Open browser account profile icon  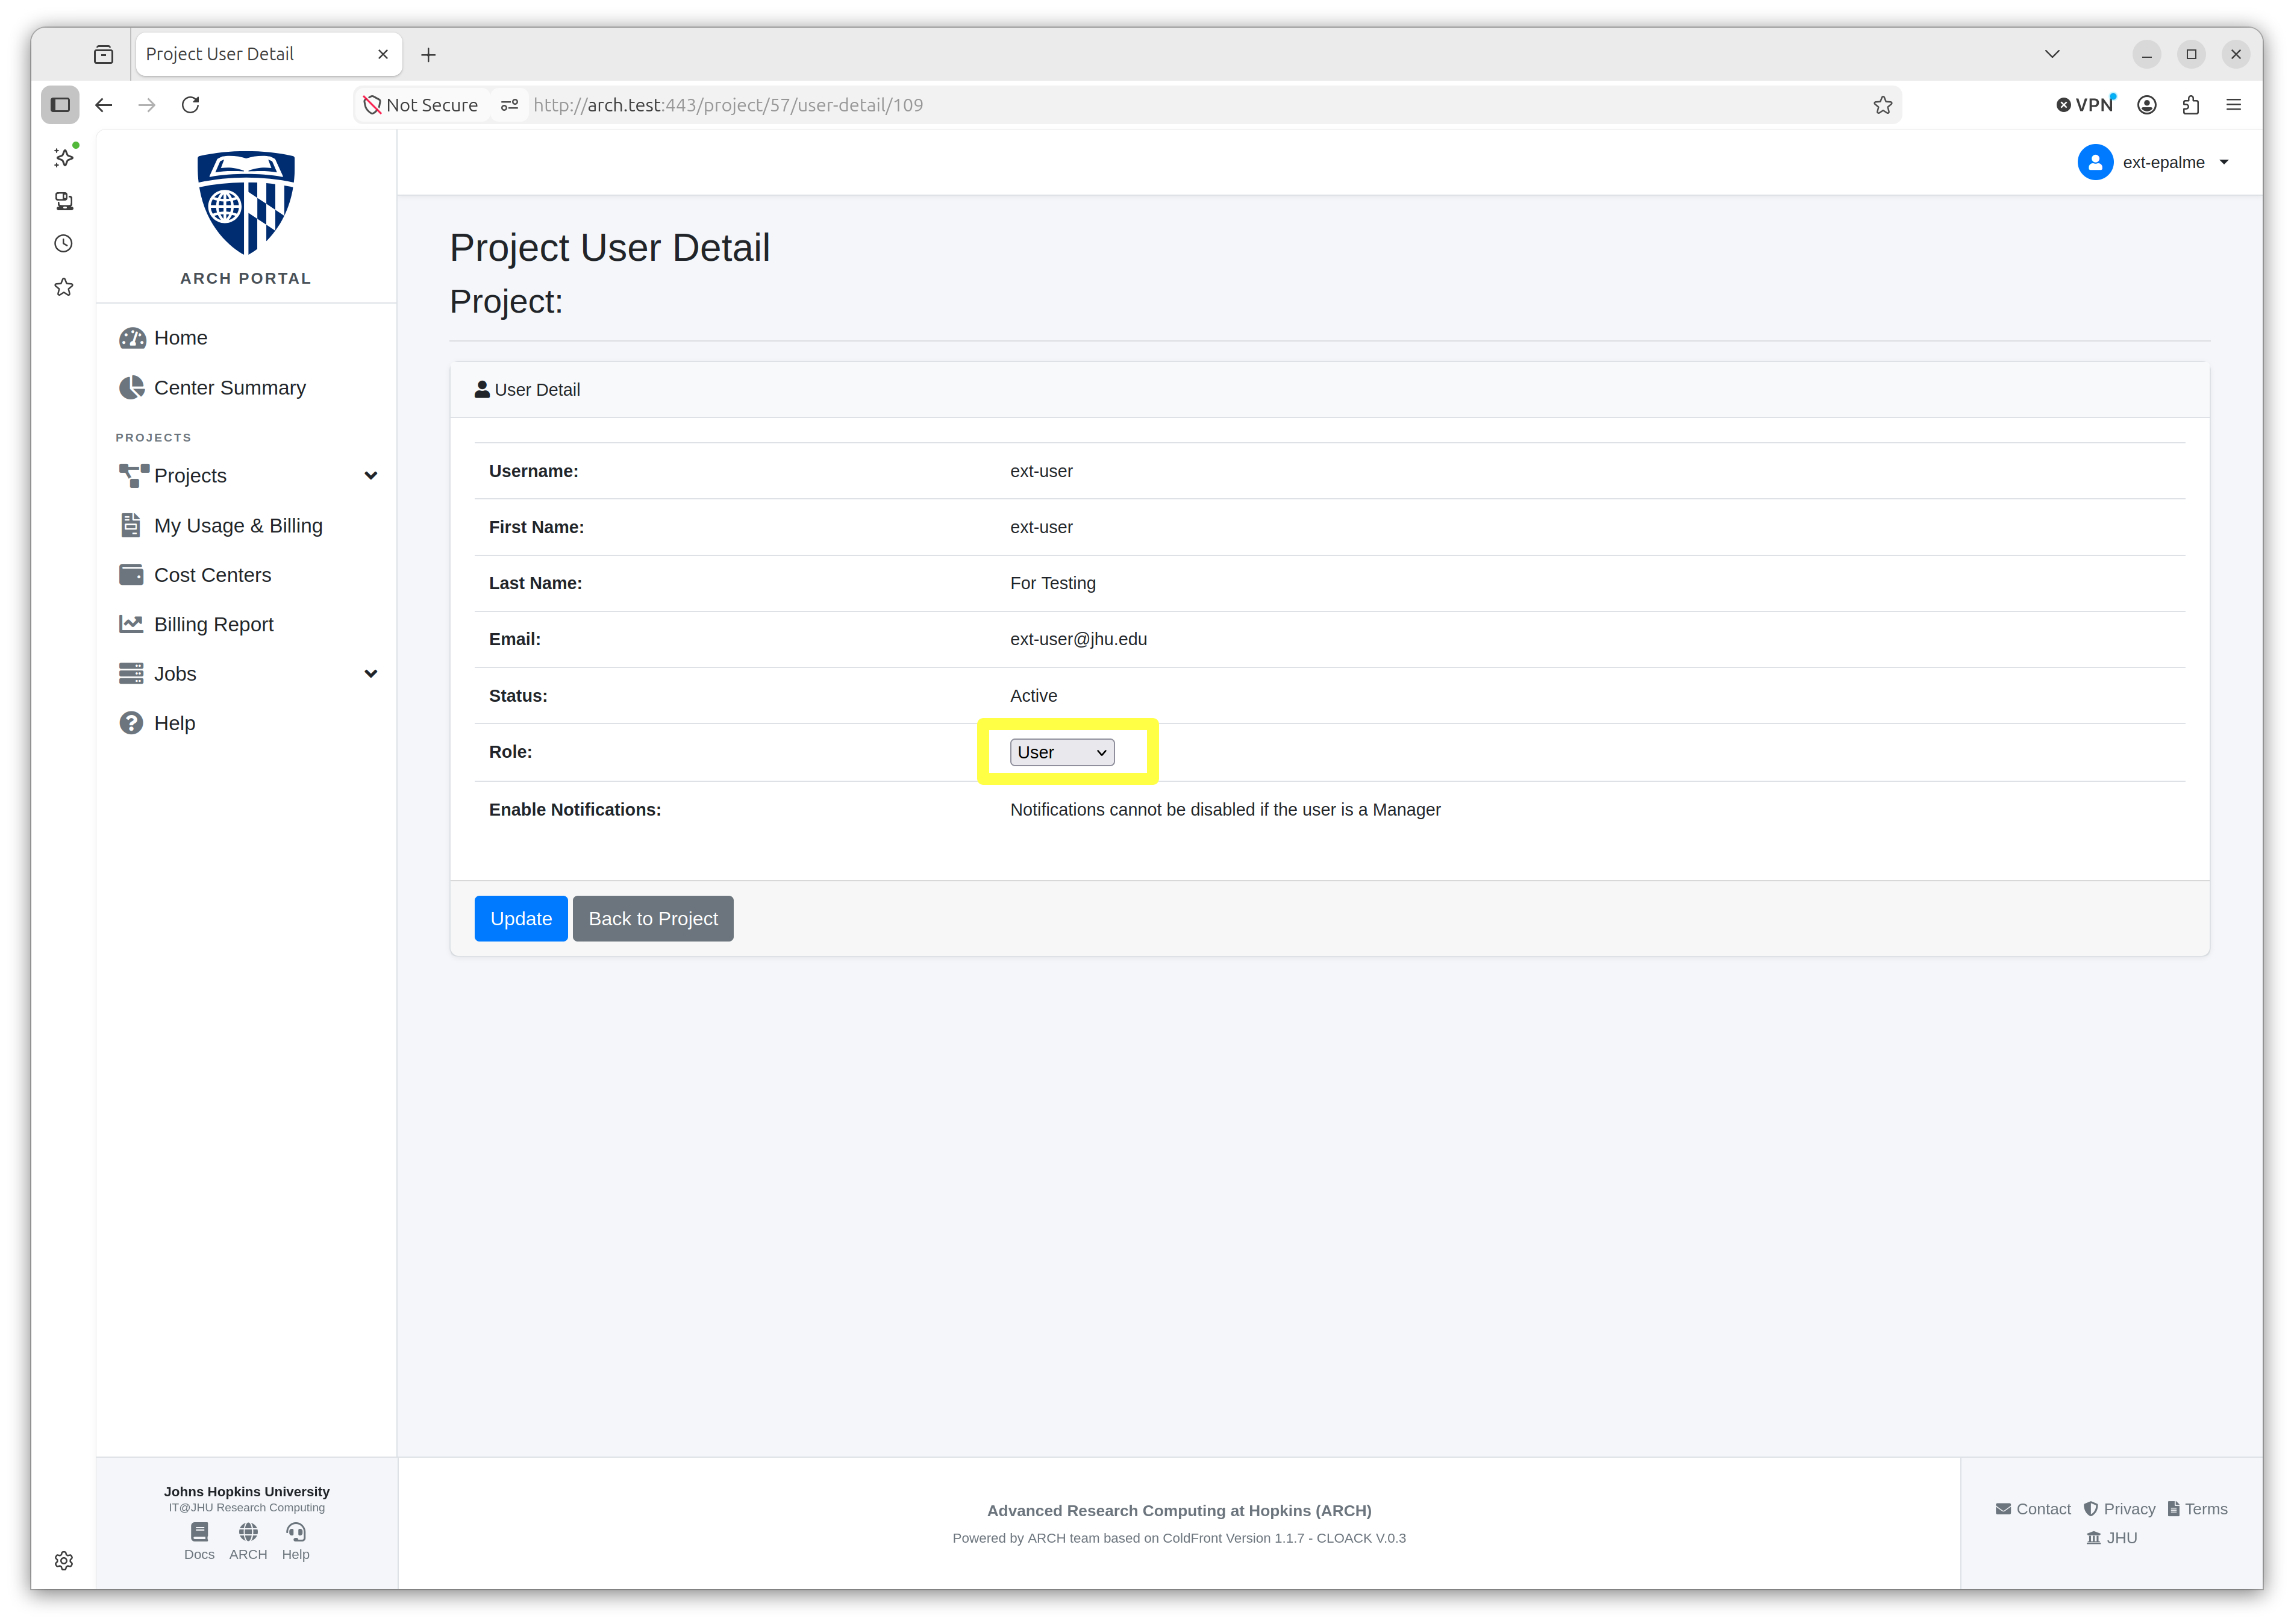[x=2146, y=105]
